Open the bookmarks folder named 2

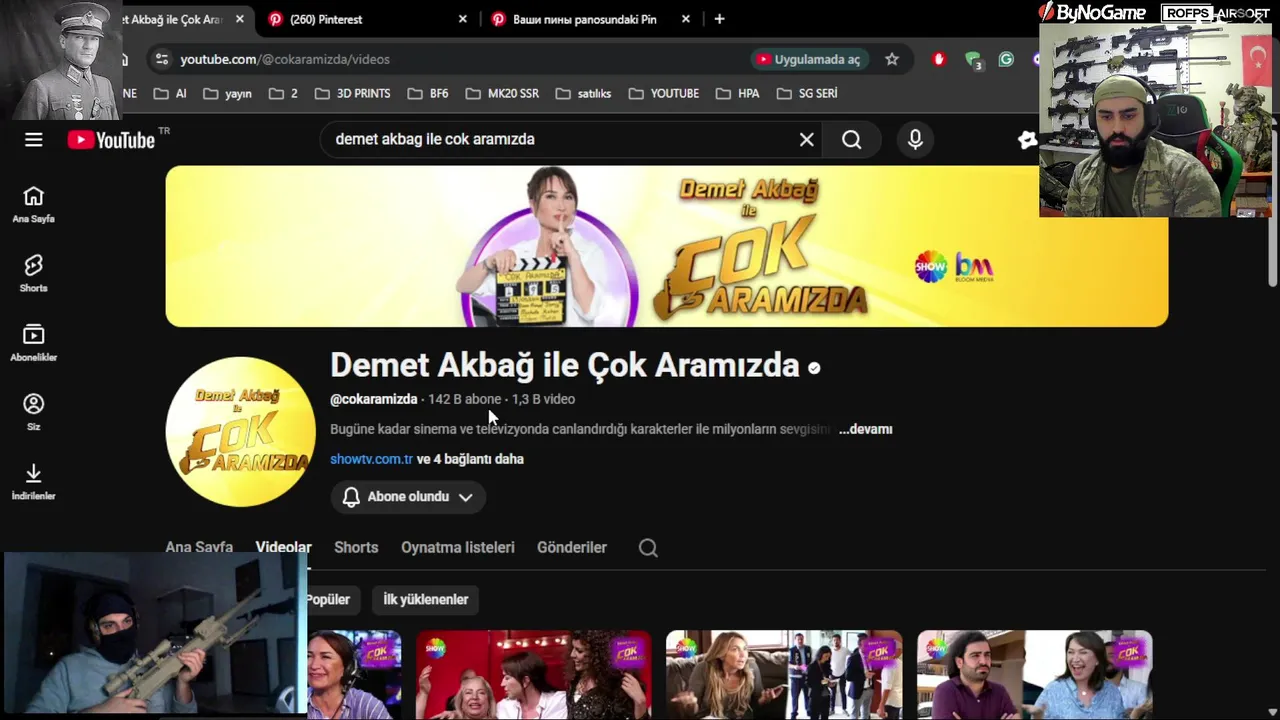pyautogui.click(x=283, y=93)
